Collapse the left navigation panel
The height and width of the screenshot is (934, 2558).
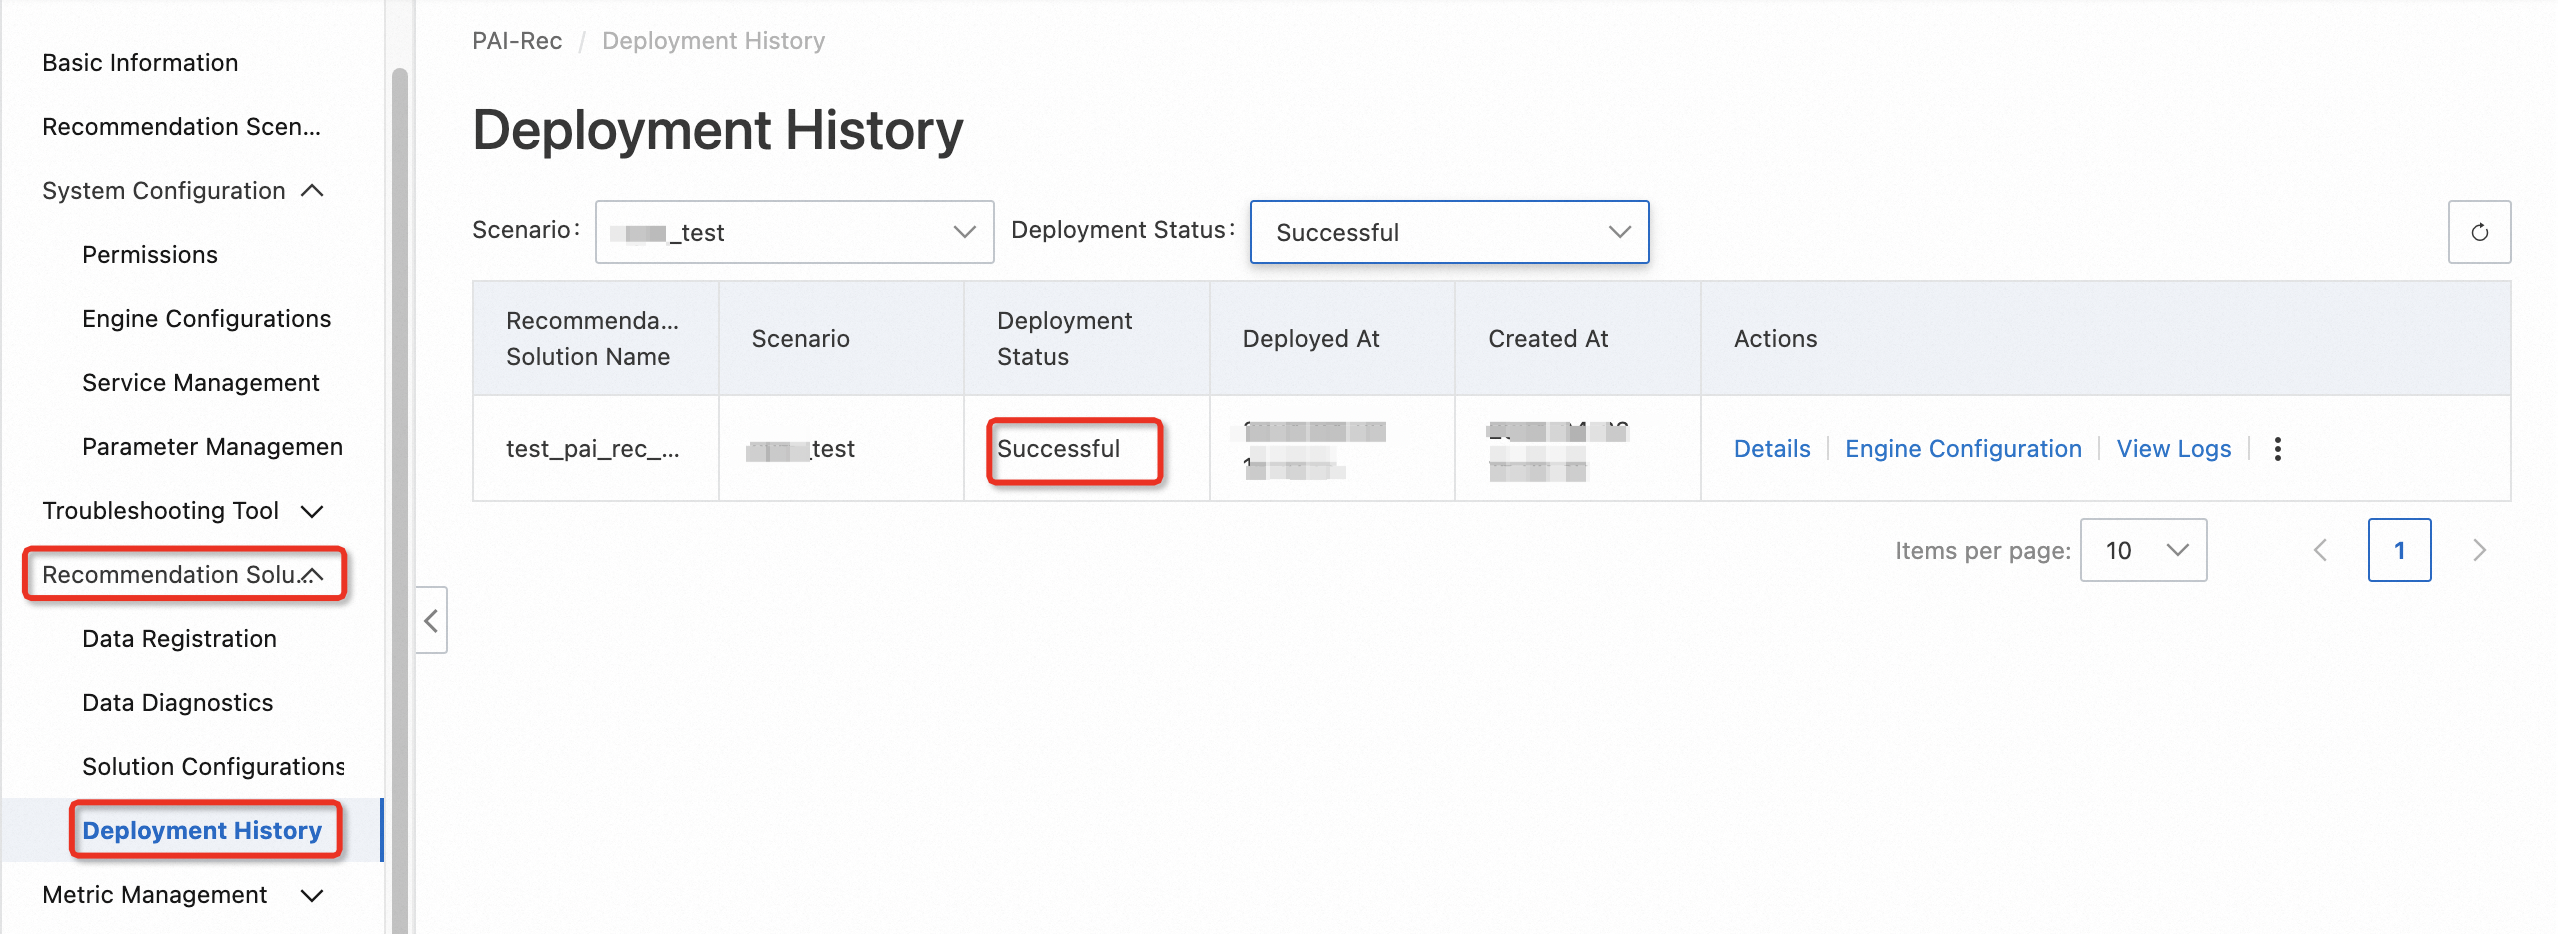(x=430, y=620)
